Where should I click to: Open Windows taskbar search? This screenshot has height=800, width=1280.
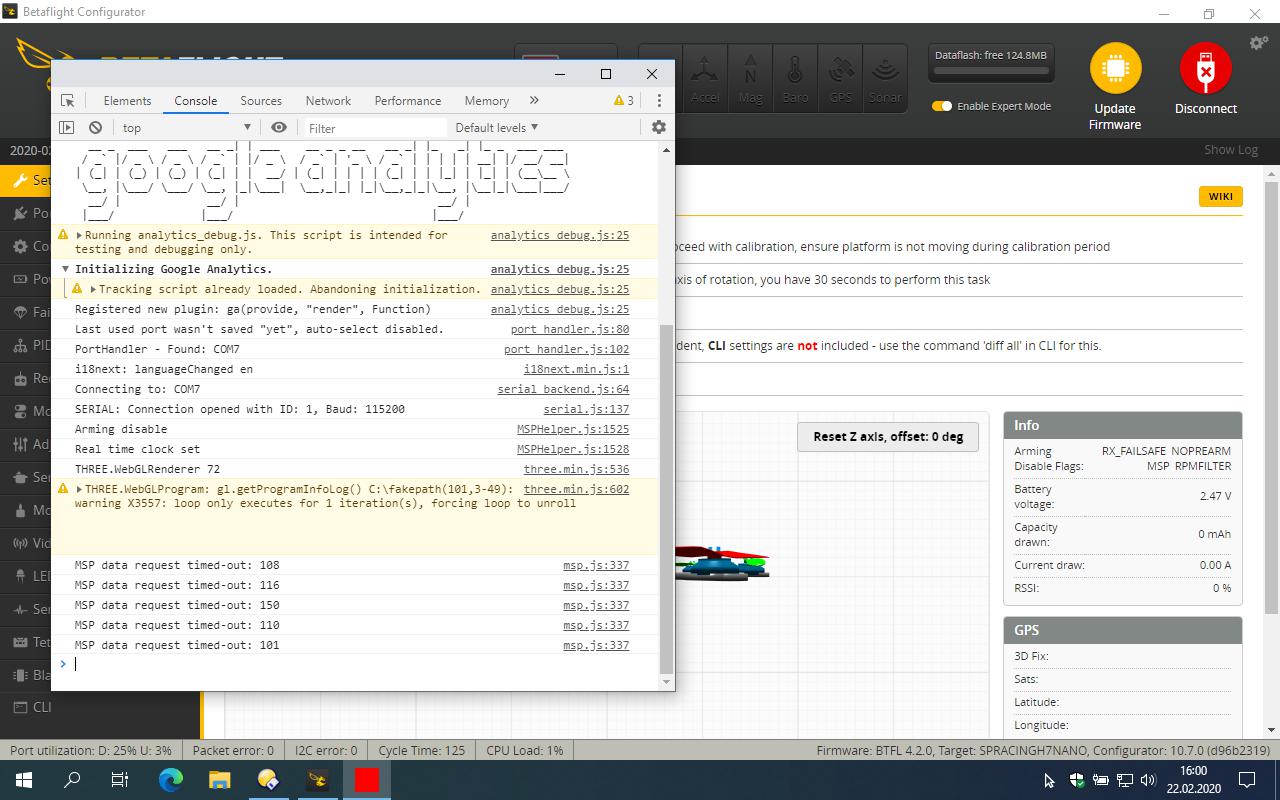click(x=72, y=780)
